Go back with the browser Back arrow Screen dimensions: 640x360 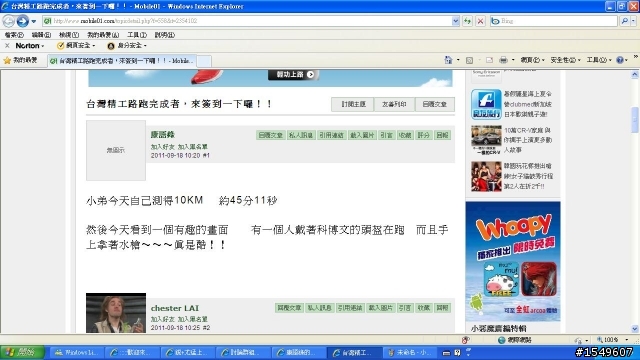coord(9,21)
